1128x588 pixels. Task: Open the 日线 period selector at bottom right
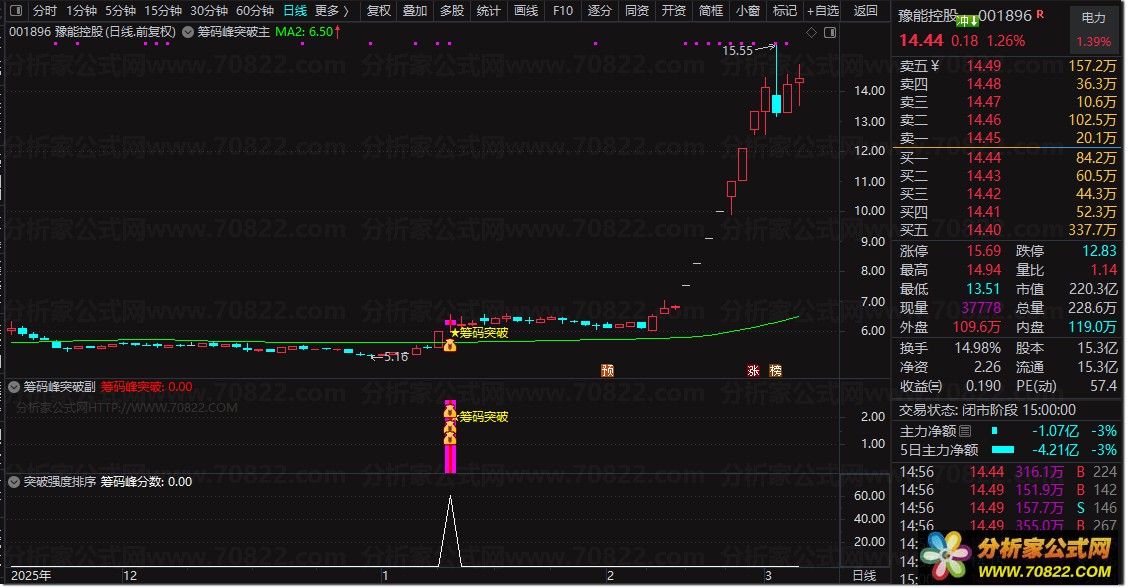pyautogui.click(x=865, y=576)
